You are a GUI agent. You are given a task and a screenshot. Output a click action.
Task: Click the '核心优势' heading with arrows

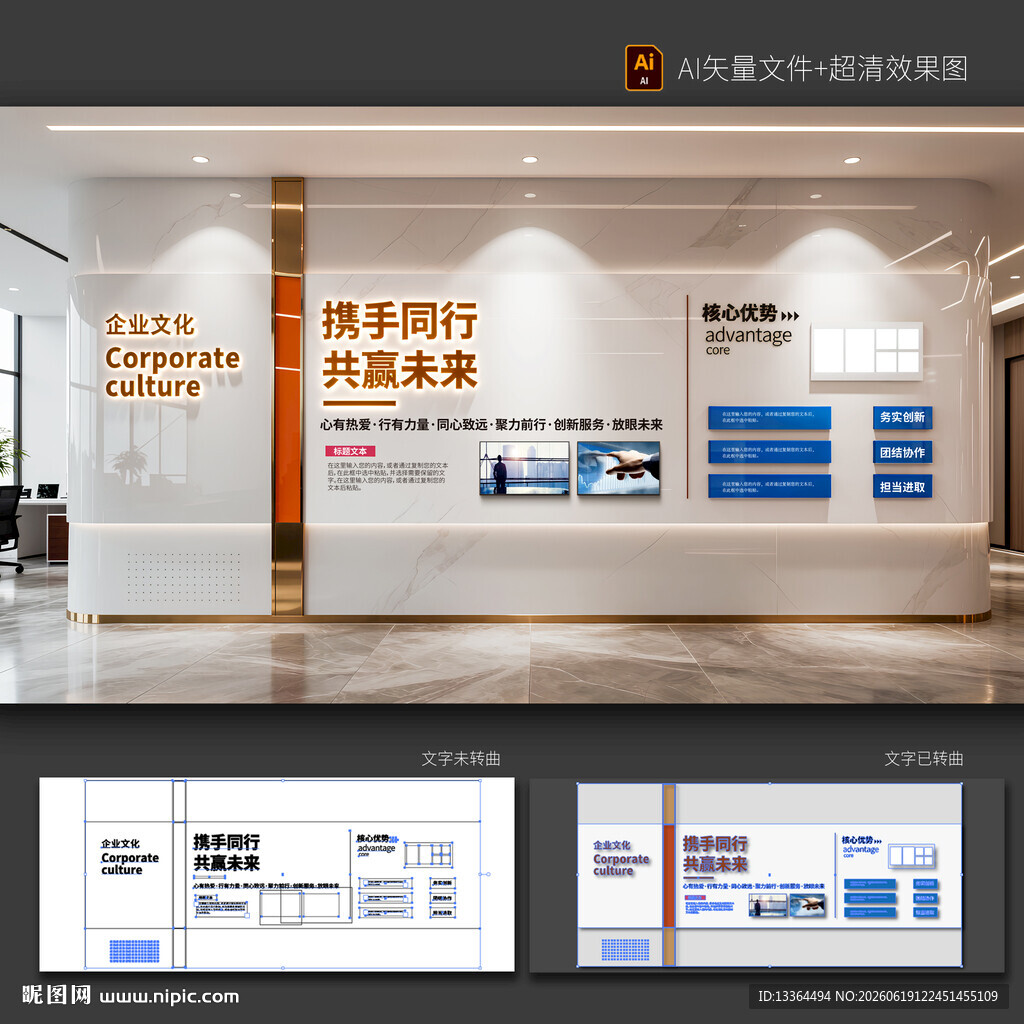point(750,313)
